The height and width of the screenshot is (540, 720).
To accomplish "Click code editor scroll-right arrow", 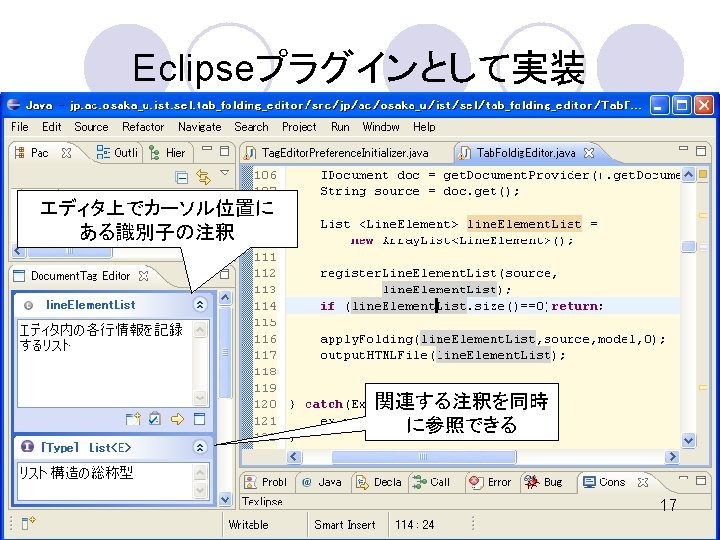I will pyautogui.click(x=673, y=456).
